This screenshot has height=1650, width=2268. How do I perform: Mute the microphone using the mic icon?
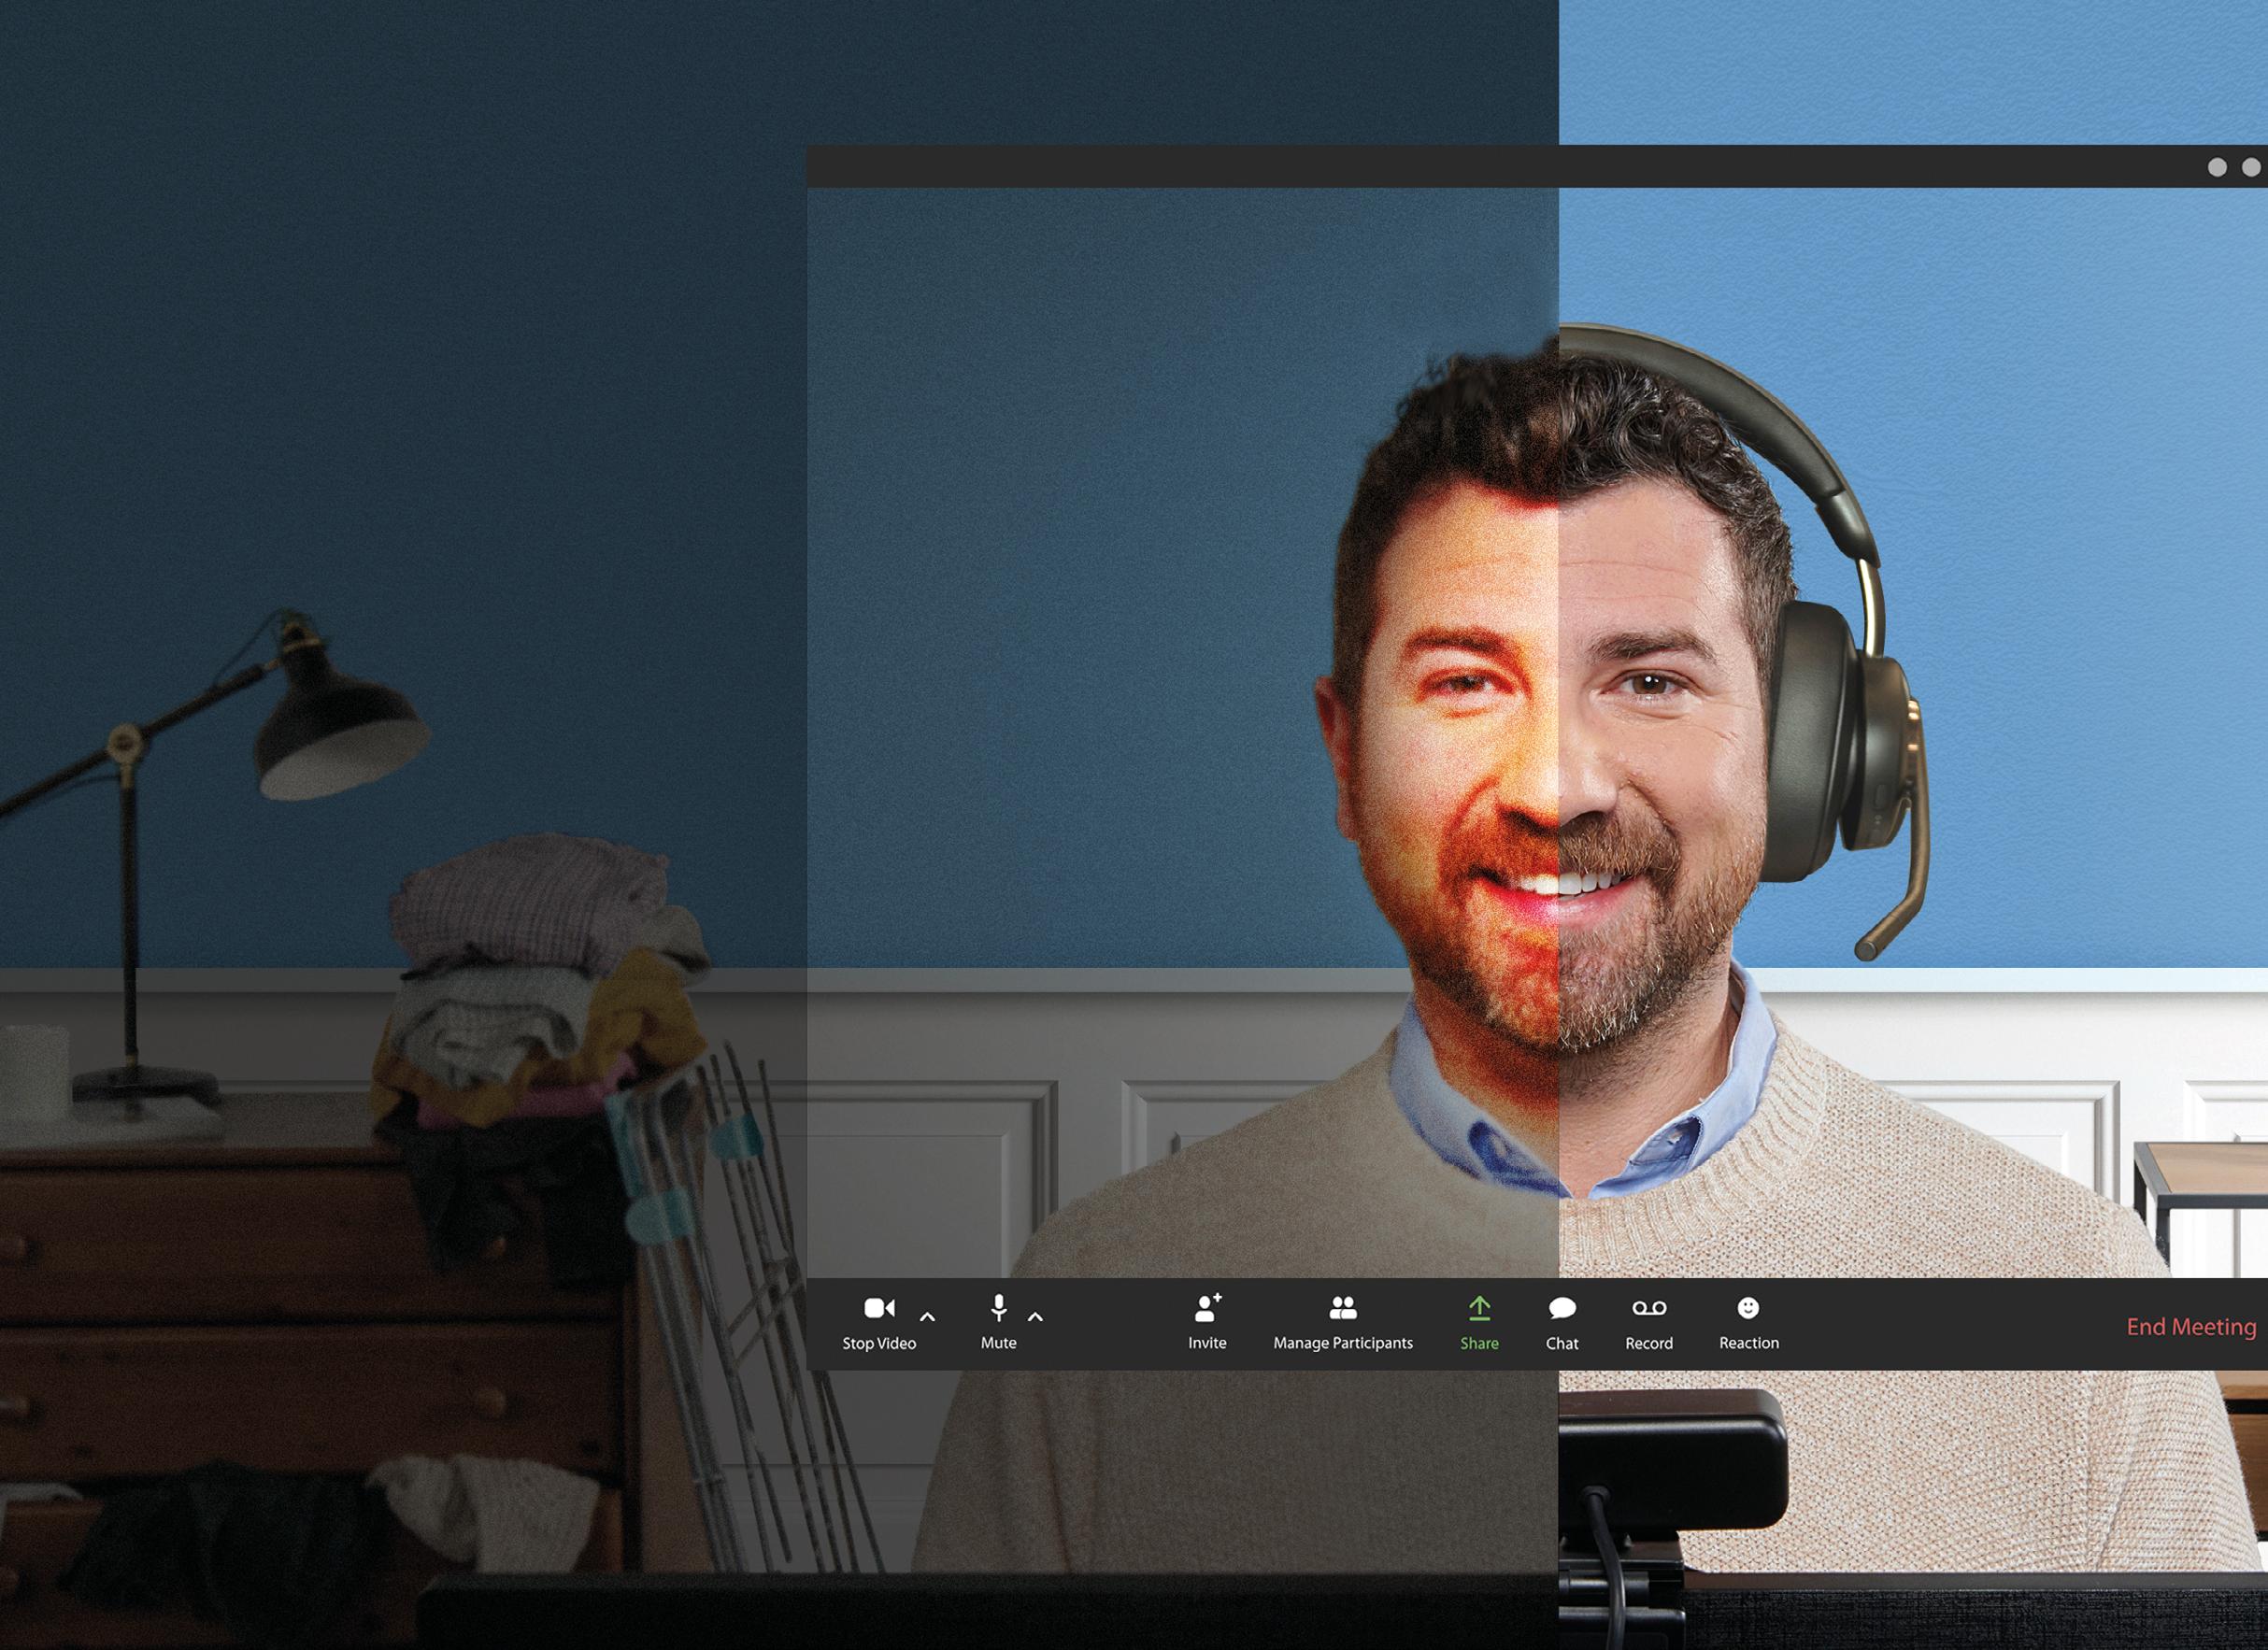pyautogui.click(x=998, y=1308)
